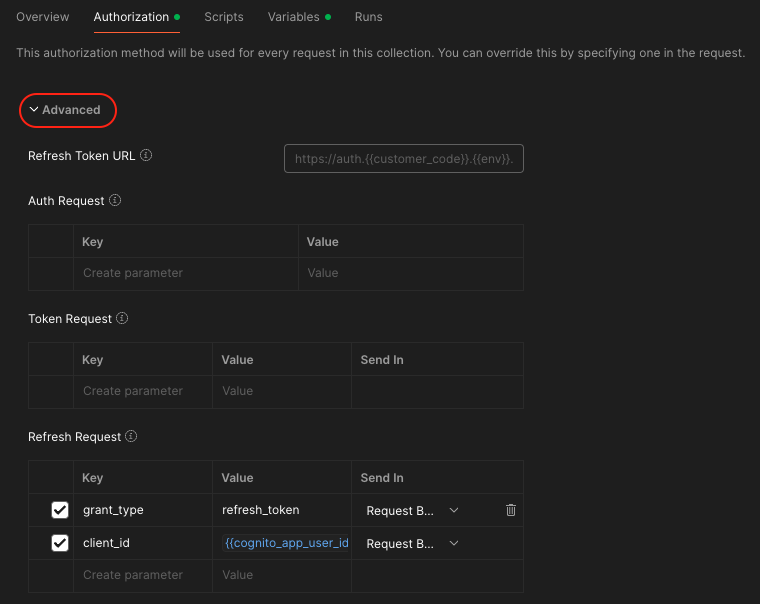Viewport: 760px width, 604px height.
Task: Show info tooltip for Token Request
Action: [x=122, y=318]
